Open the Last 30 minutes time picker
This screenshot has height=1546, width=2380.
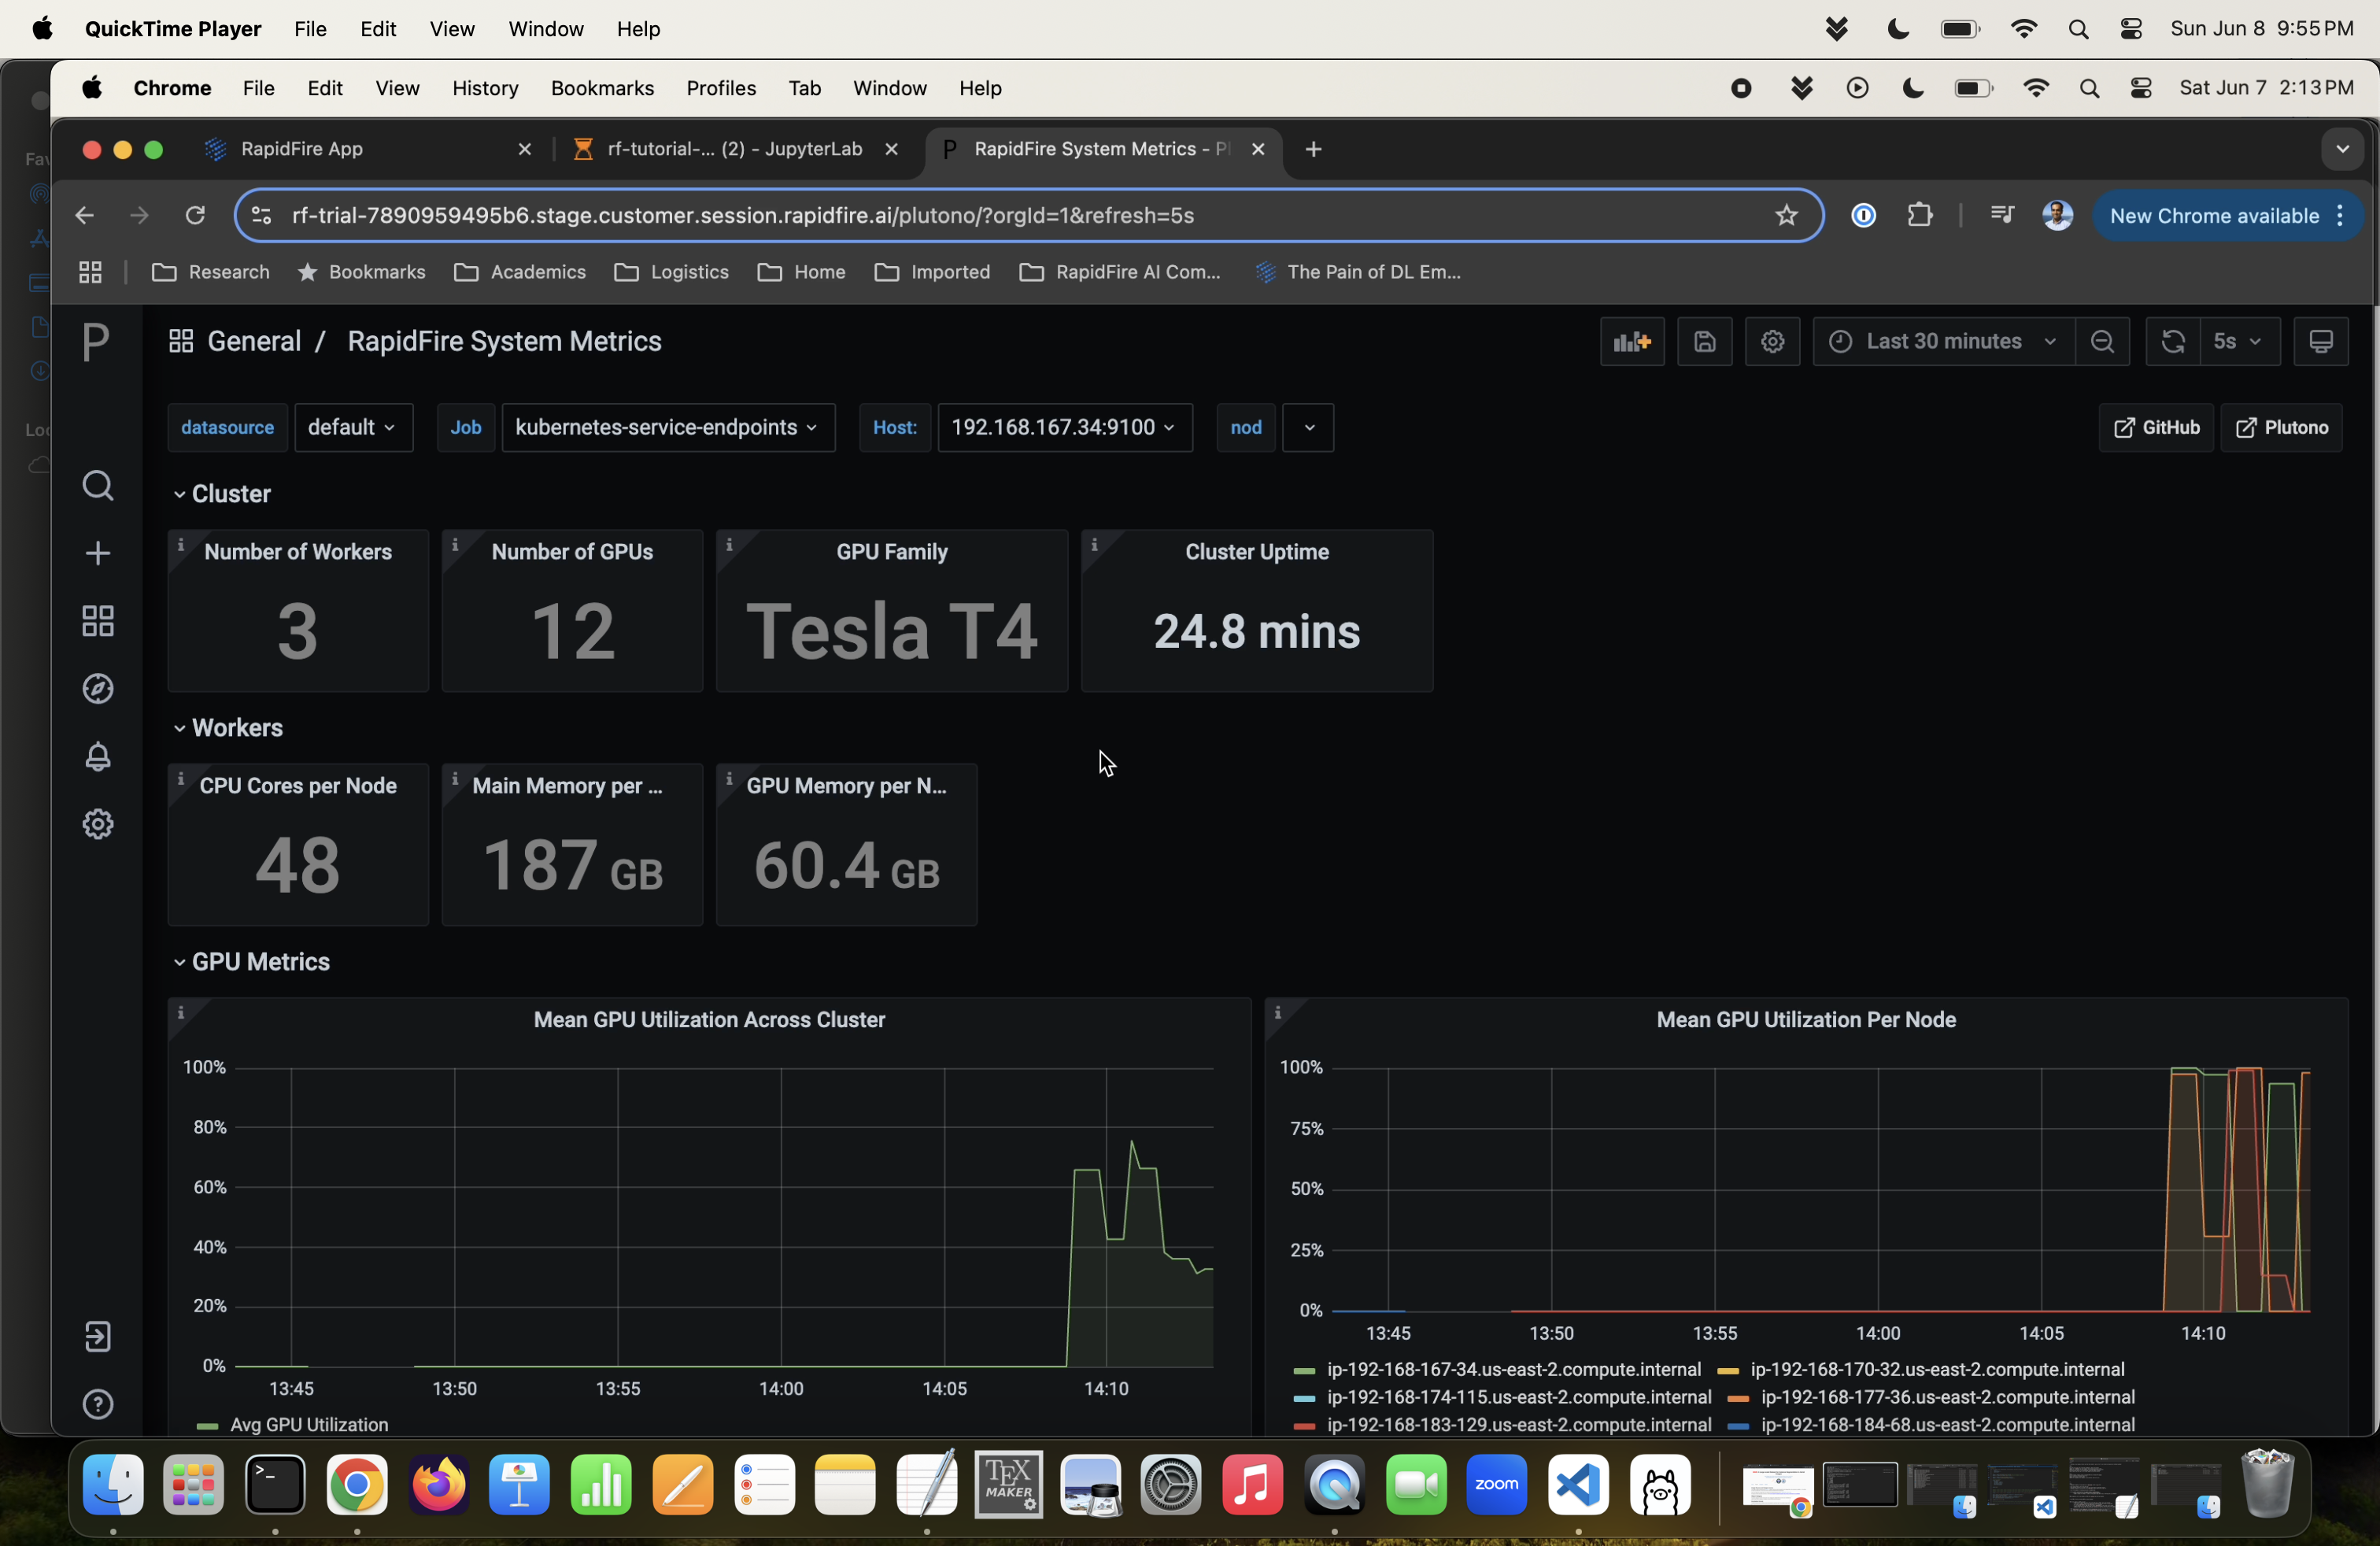pyautogui.click(x=1943, y=342)
